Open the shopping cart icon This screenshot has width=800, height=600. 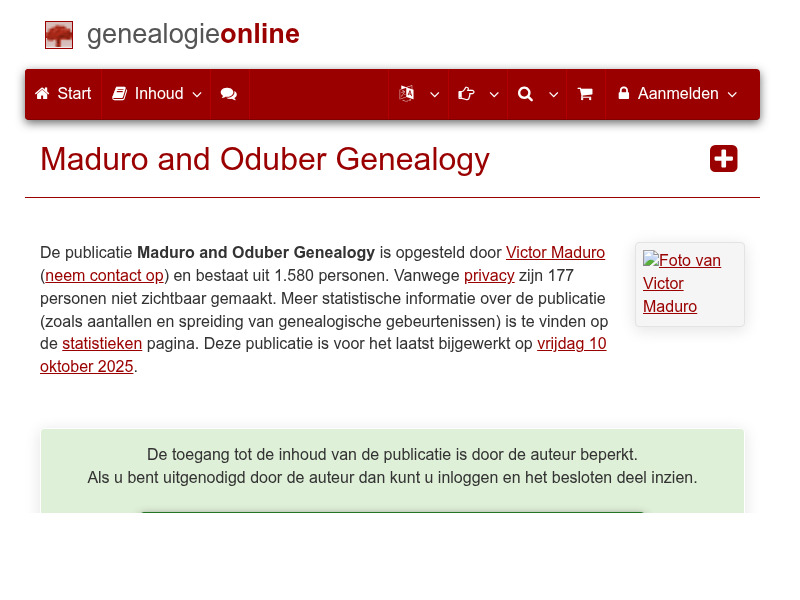tap(585, 94)
